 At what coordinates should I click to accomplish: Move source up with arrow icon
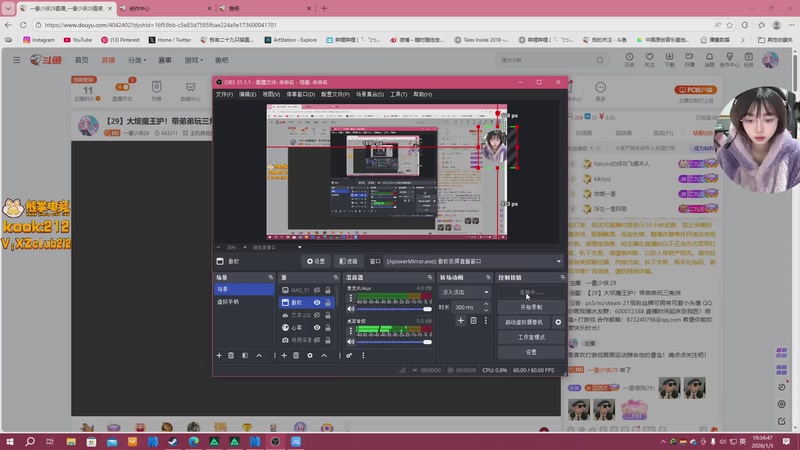[x=324, y=356]
